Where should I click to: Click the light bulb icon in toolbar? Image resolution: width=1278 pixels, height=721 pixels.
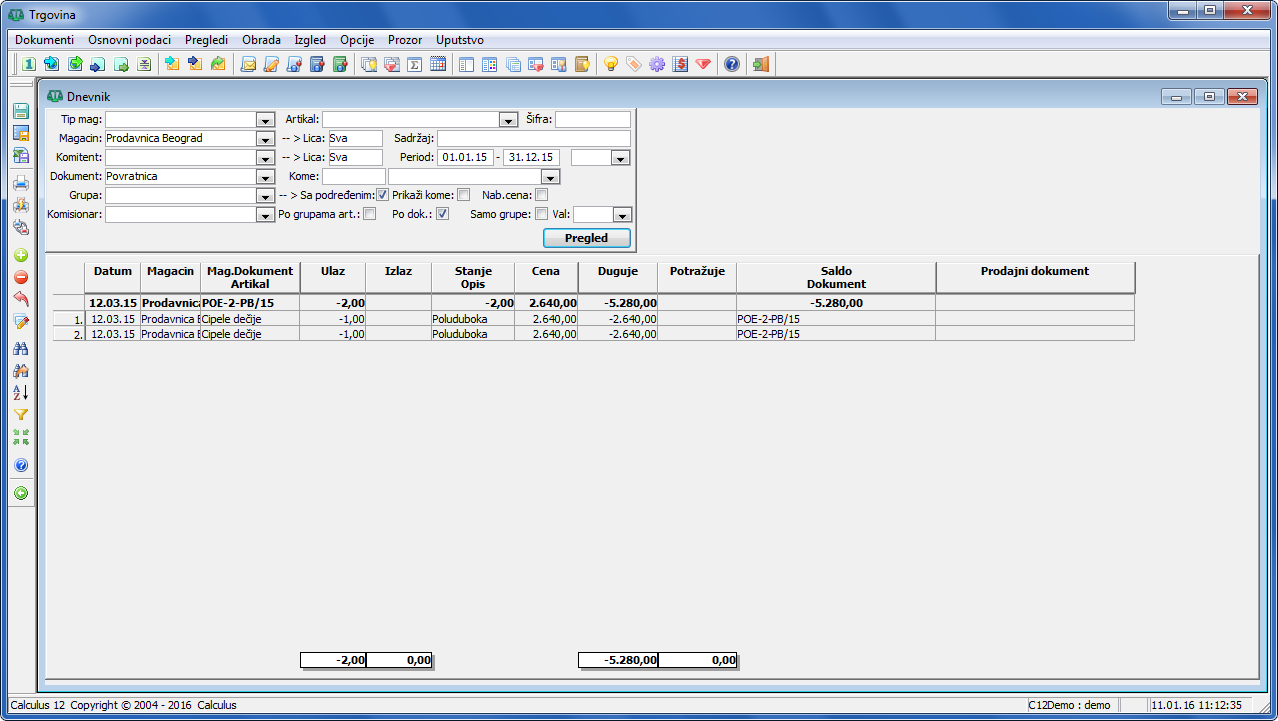[x=611, y=64]
